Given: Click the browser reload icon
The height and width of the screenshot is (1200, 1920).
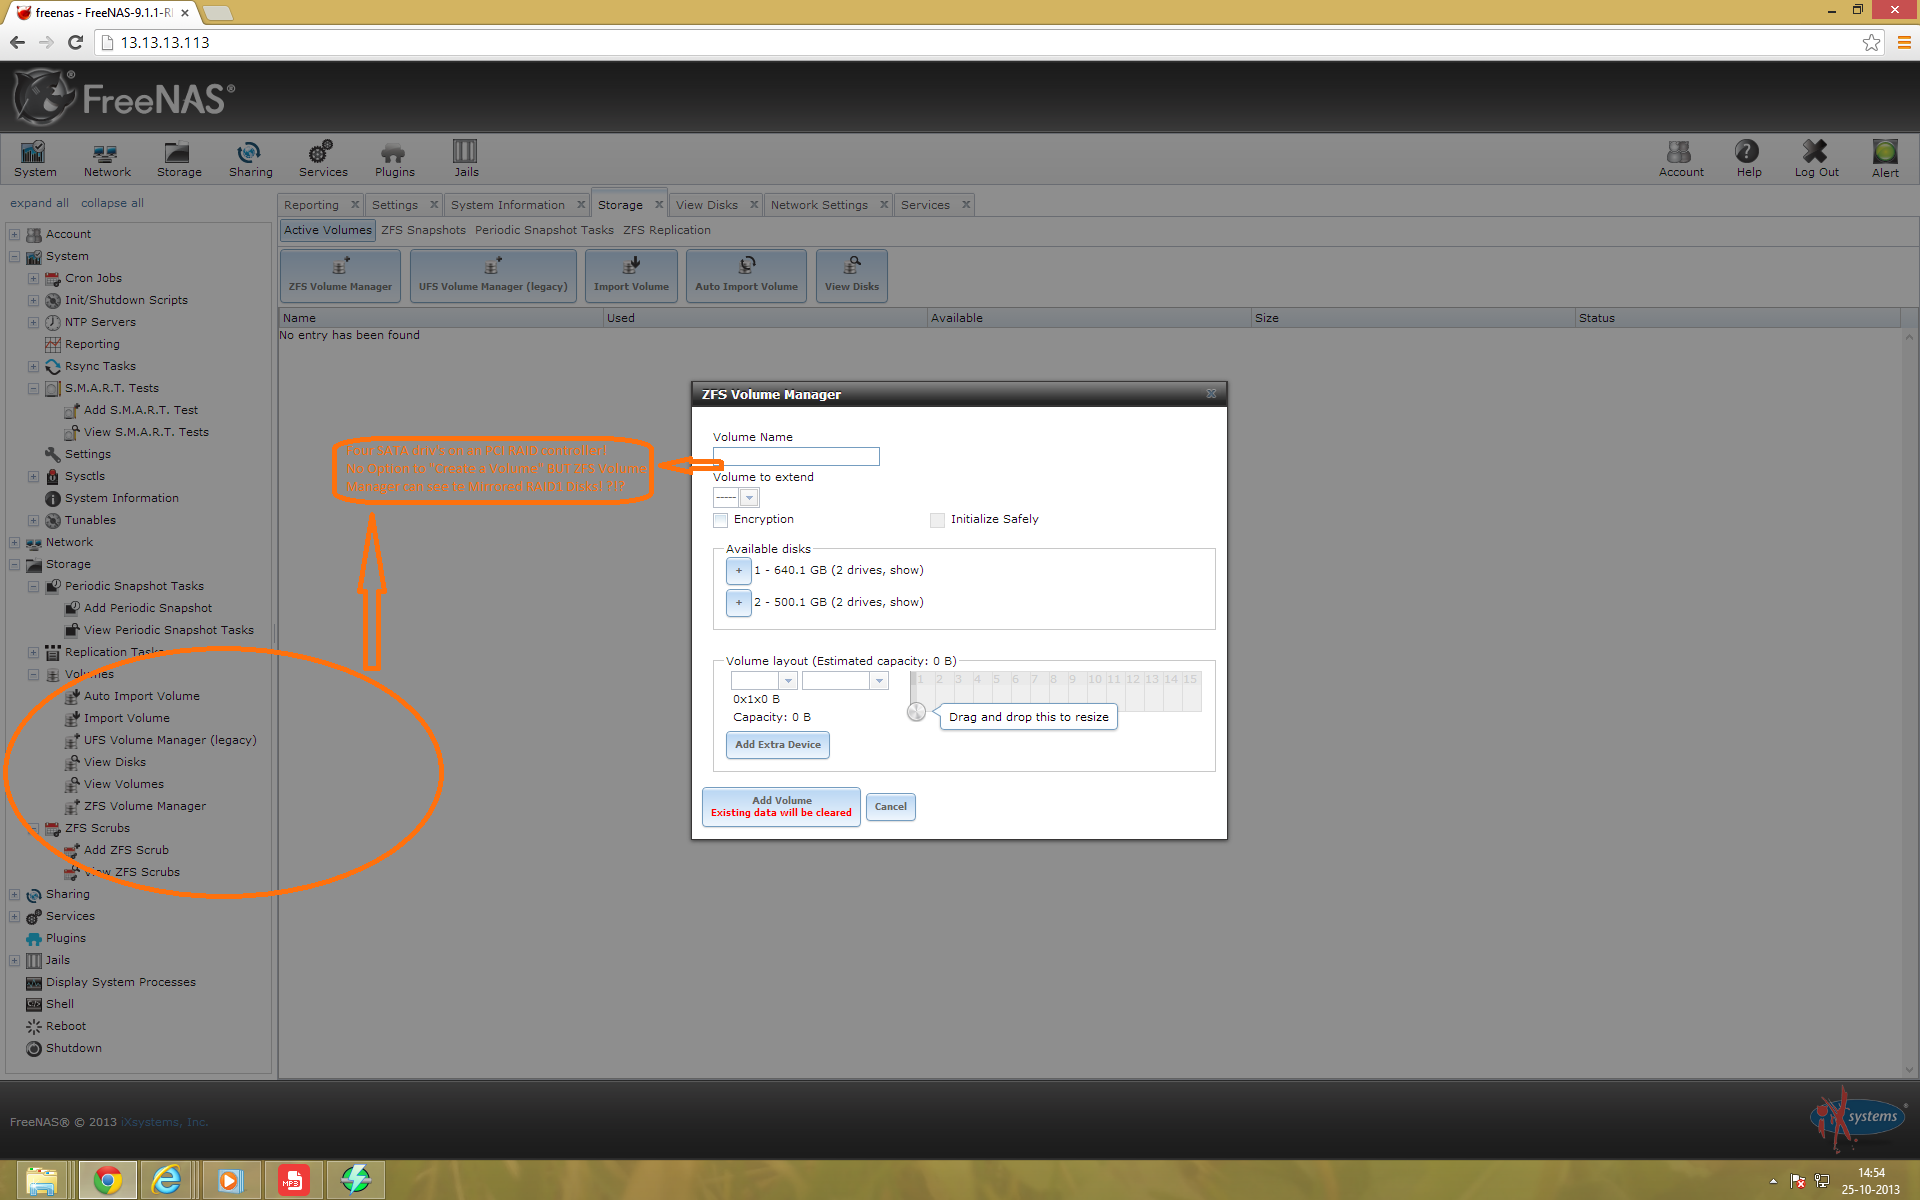Looking at the screenshot, I should 75,42.
